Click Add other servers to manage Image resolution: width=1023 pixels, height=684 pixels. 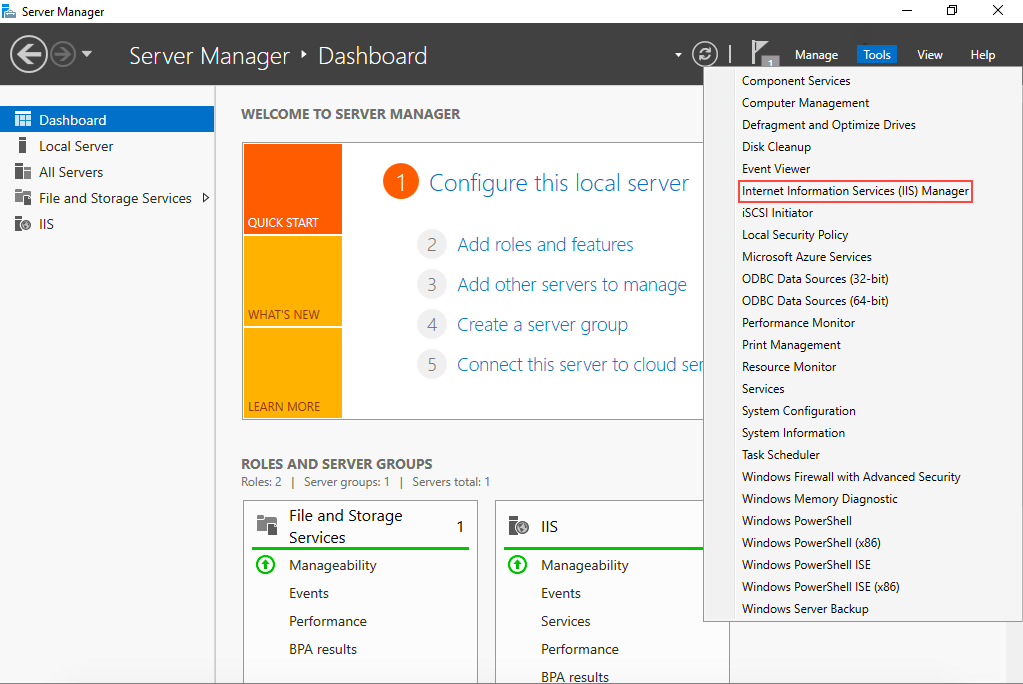[x=572, y=285]
